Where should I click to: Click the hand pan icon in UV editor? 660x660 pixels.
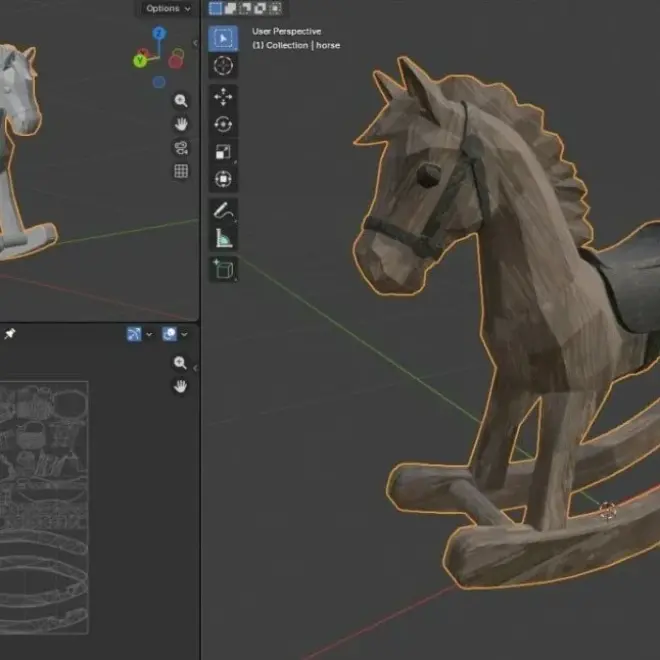pos(181,386)
